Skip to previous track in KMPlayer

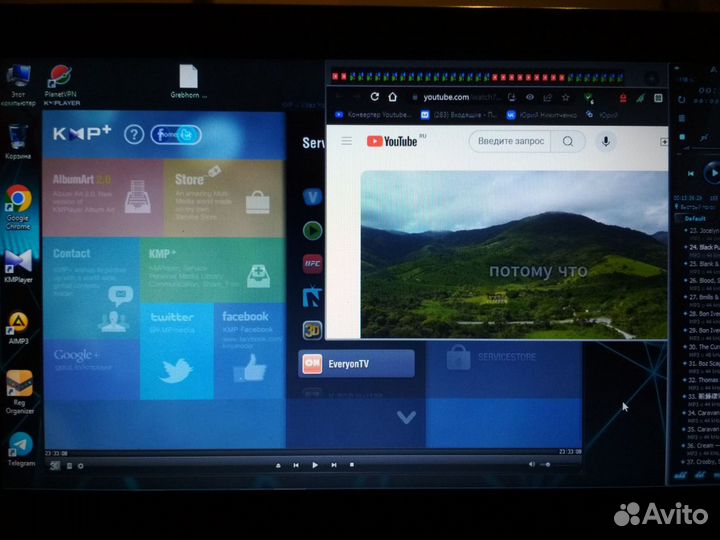[x=296, y=465]
